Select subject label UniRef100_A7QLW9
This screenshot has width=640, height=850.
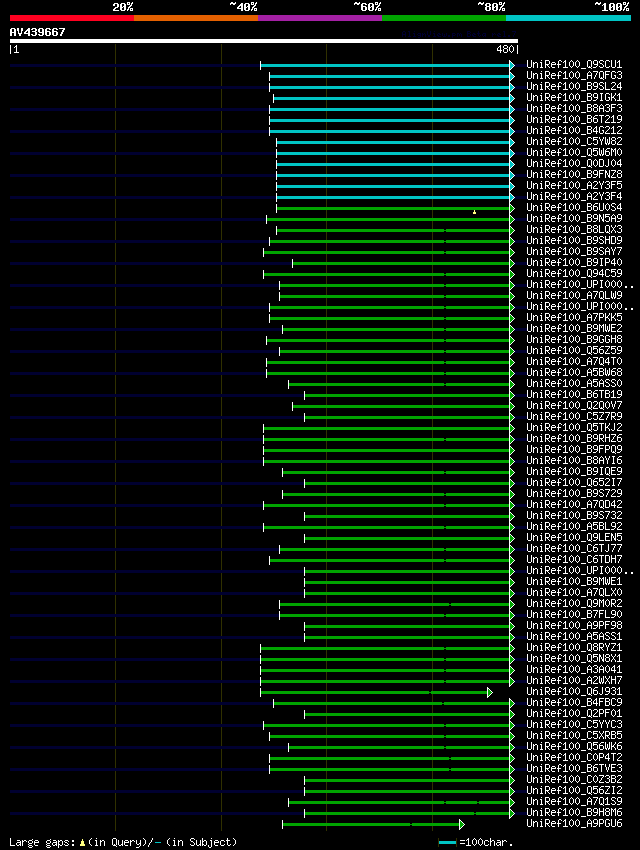(x=574, y=295)
